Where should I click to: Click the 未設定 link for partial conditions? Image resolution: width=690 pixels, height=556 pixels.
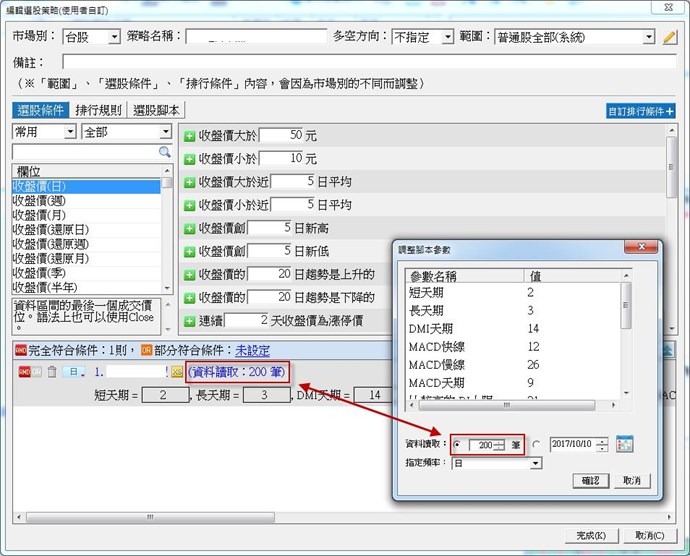252,351
